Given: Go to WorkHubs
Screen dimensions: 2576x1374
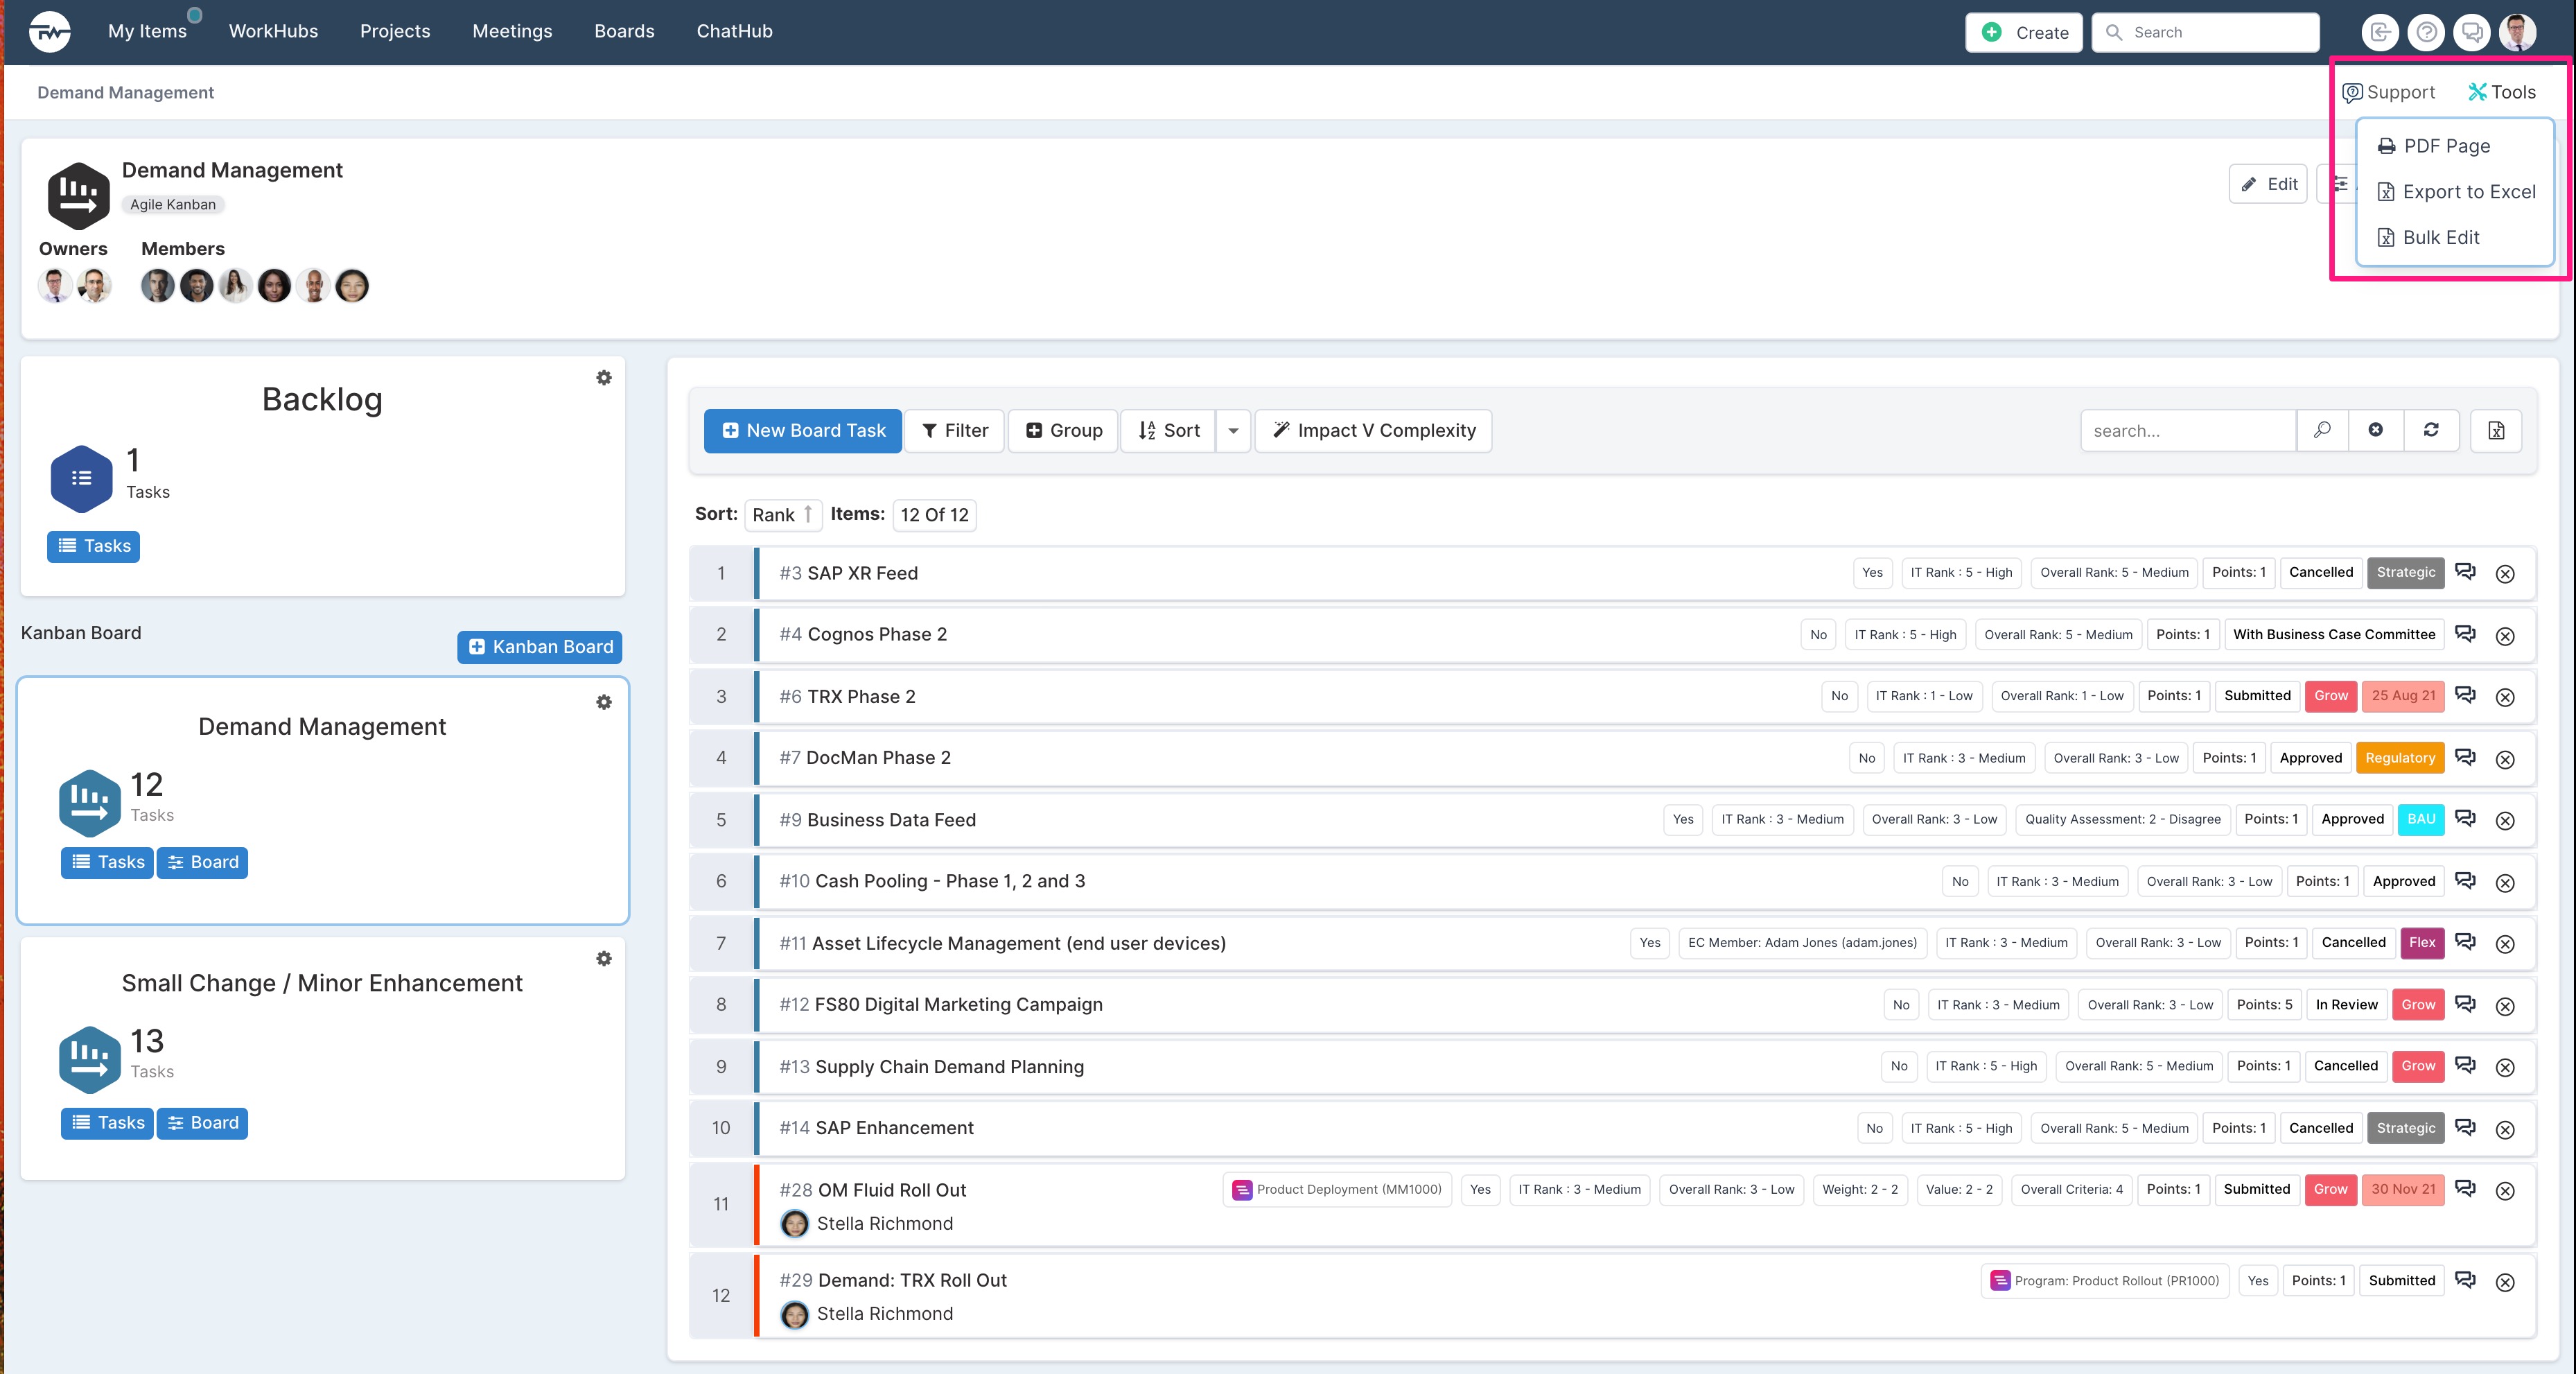Looking at the screenshot, I should 273,31.
